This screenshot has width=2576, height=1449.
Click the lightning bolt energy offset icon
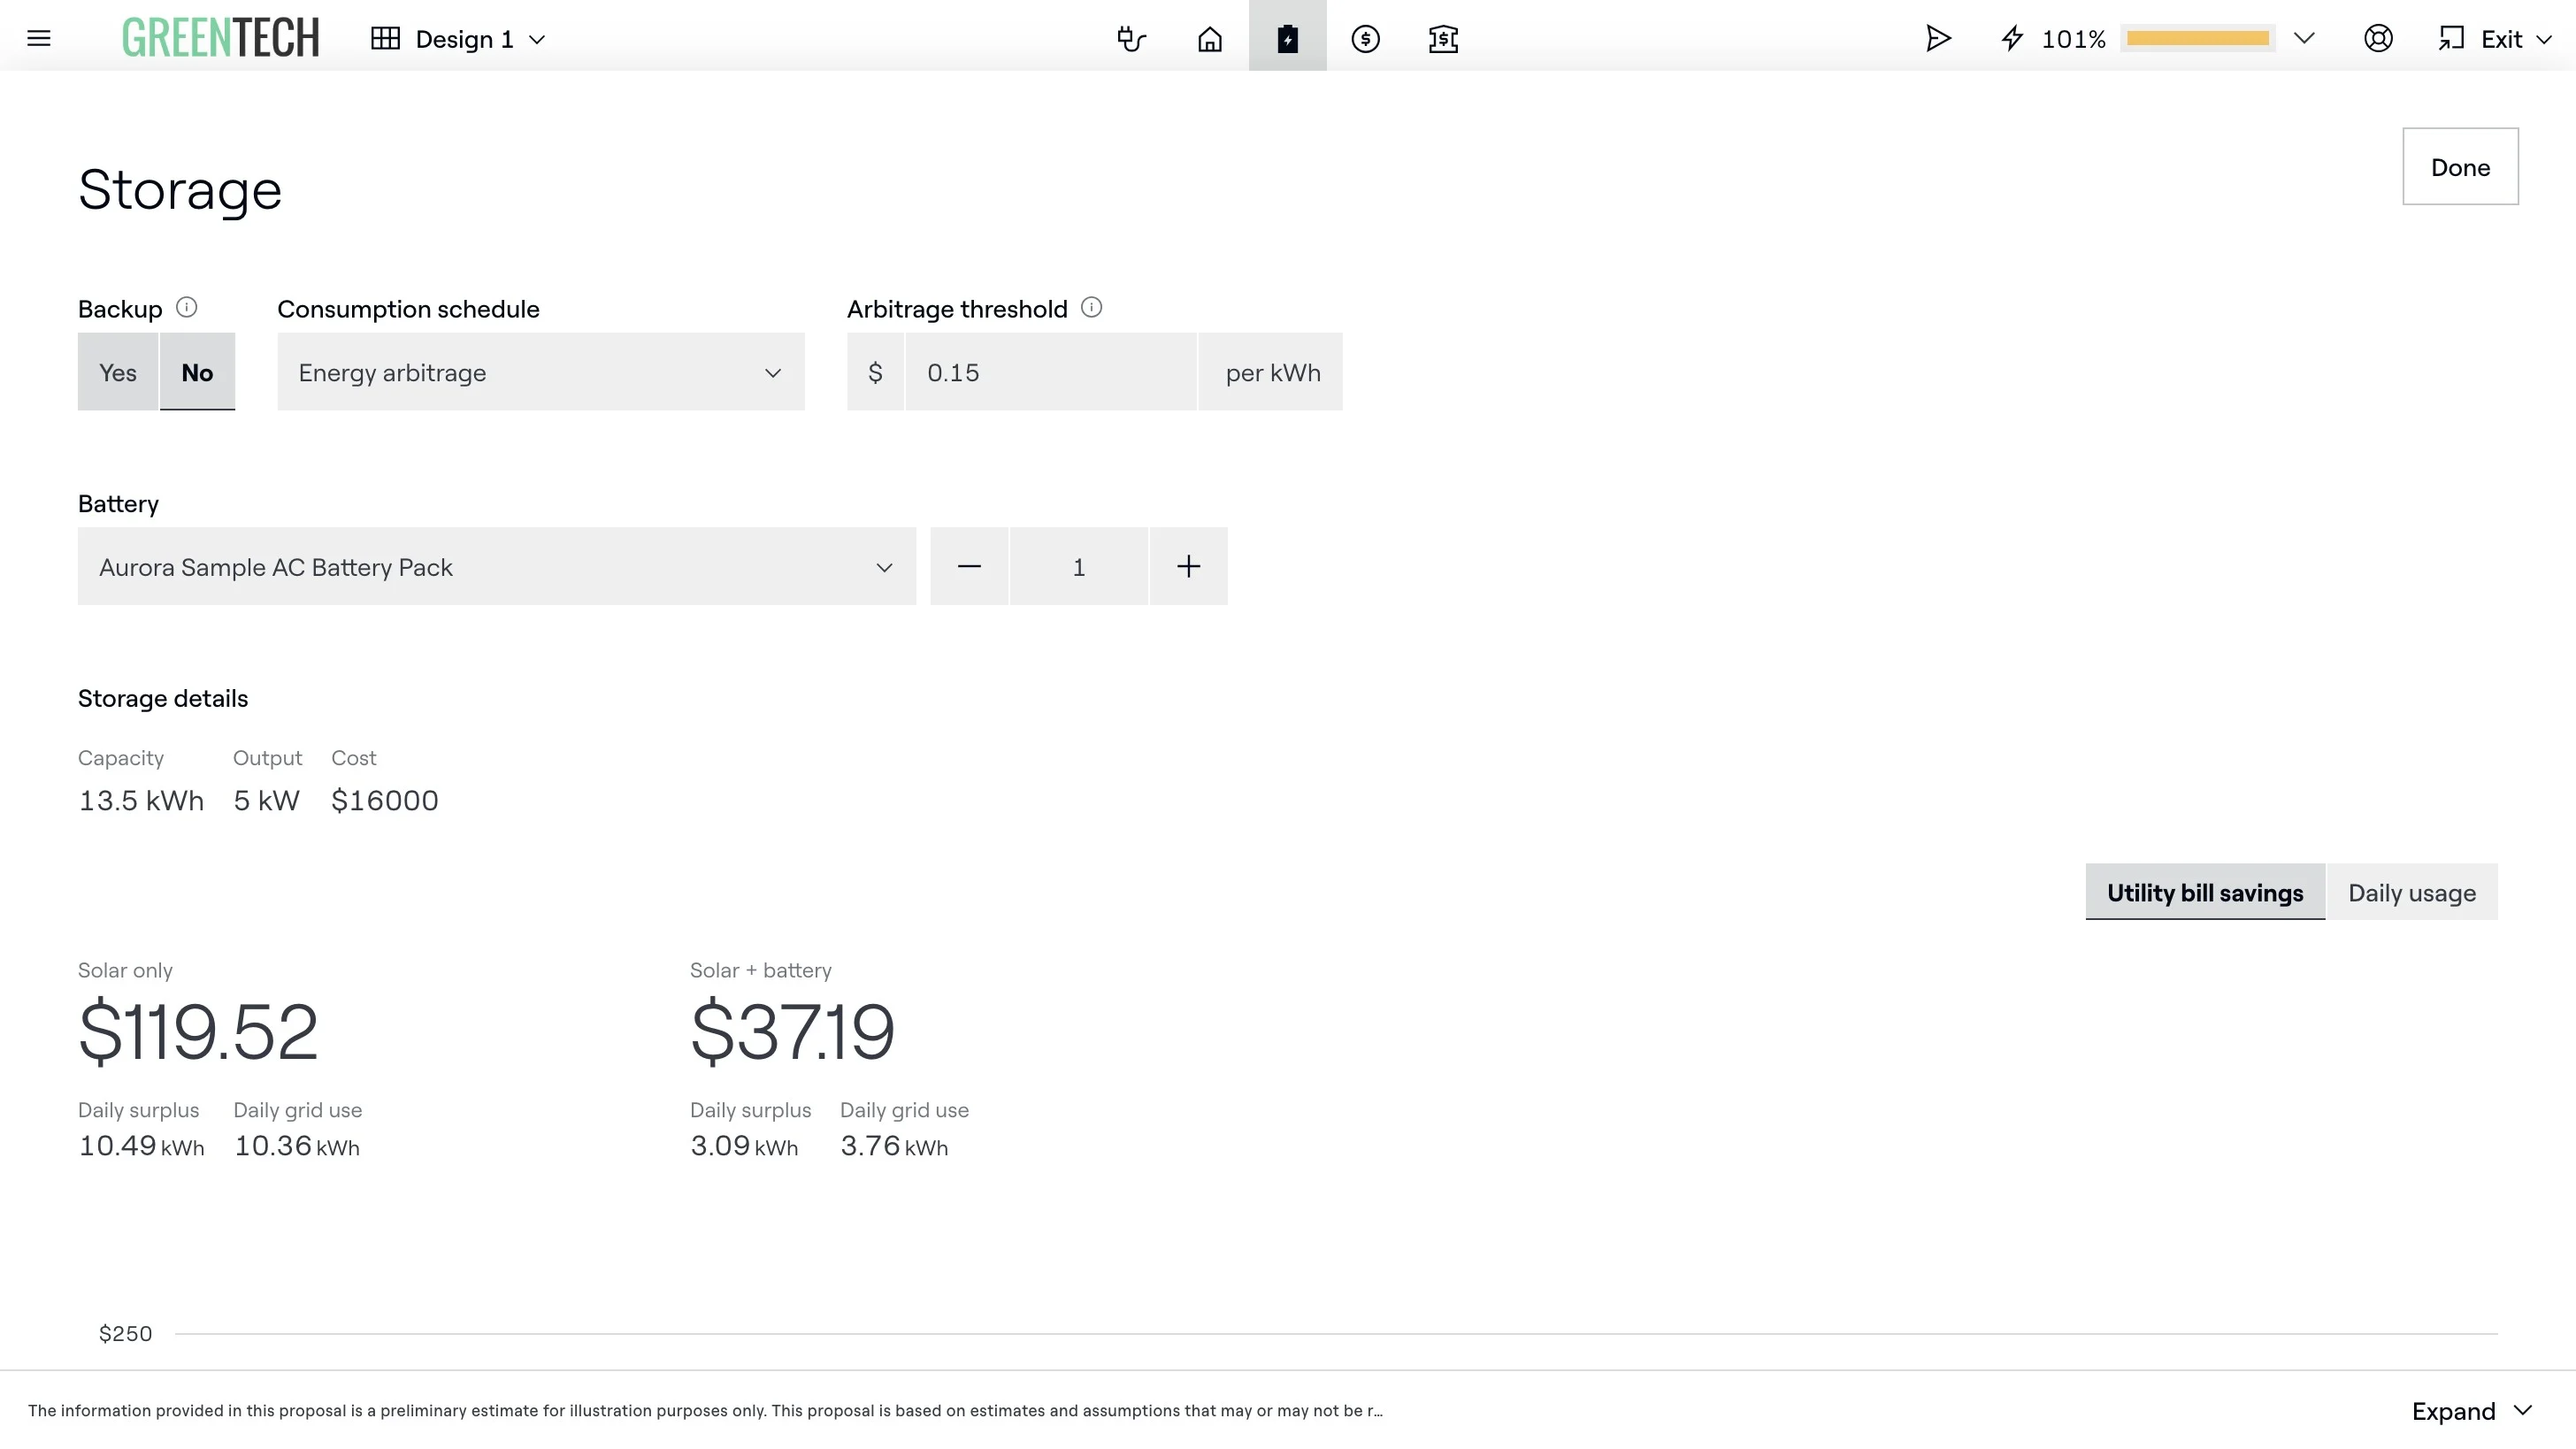[2012, 39]
